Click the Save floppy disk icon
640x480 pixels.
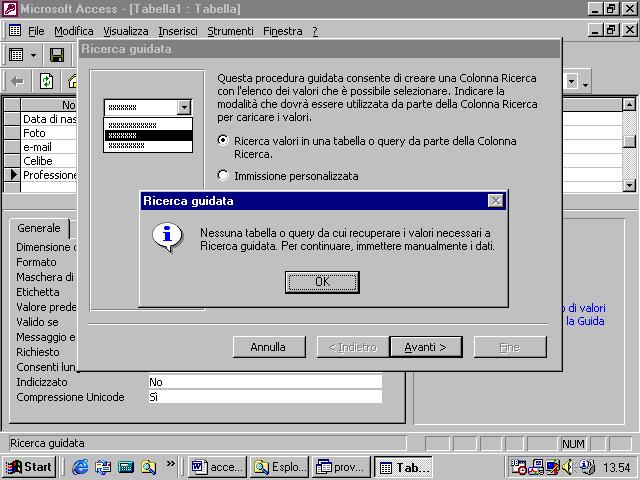tap(57, 55)
